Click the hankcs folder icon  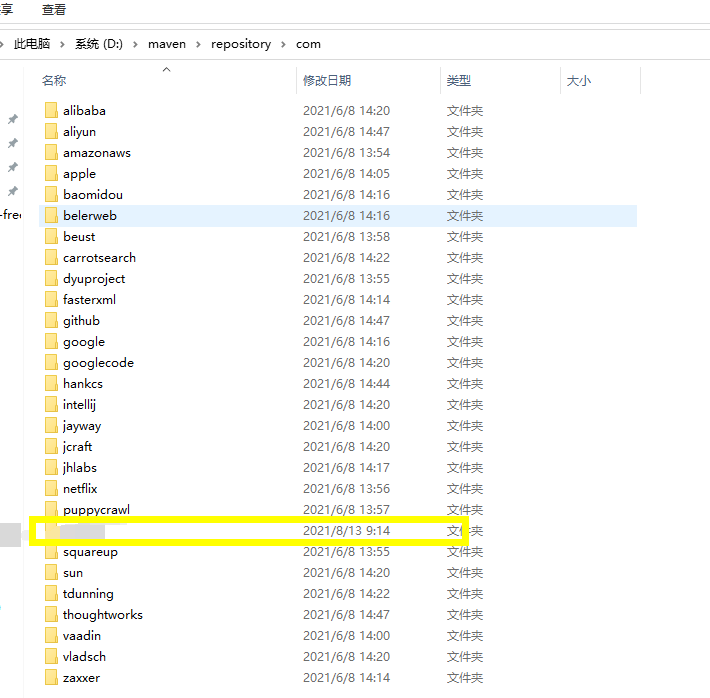[x=51, y=383]
